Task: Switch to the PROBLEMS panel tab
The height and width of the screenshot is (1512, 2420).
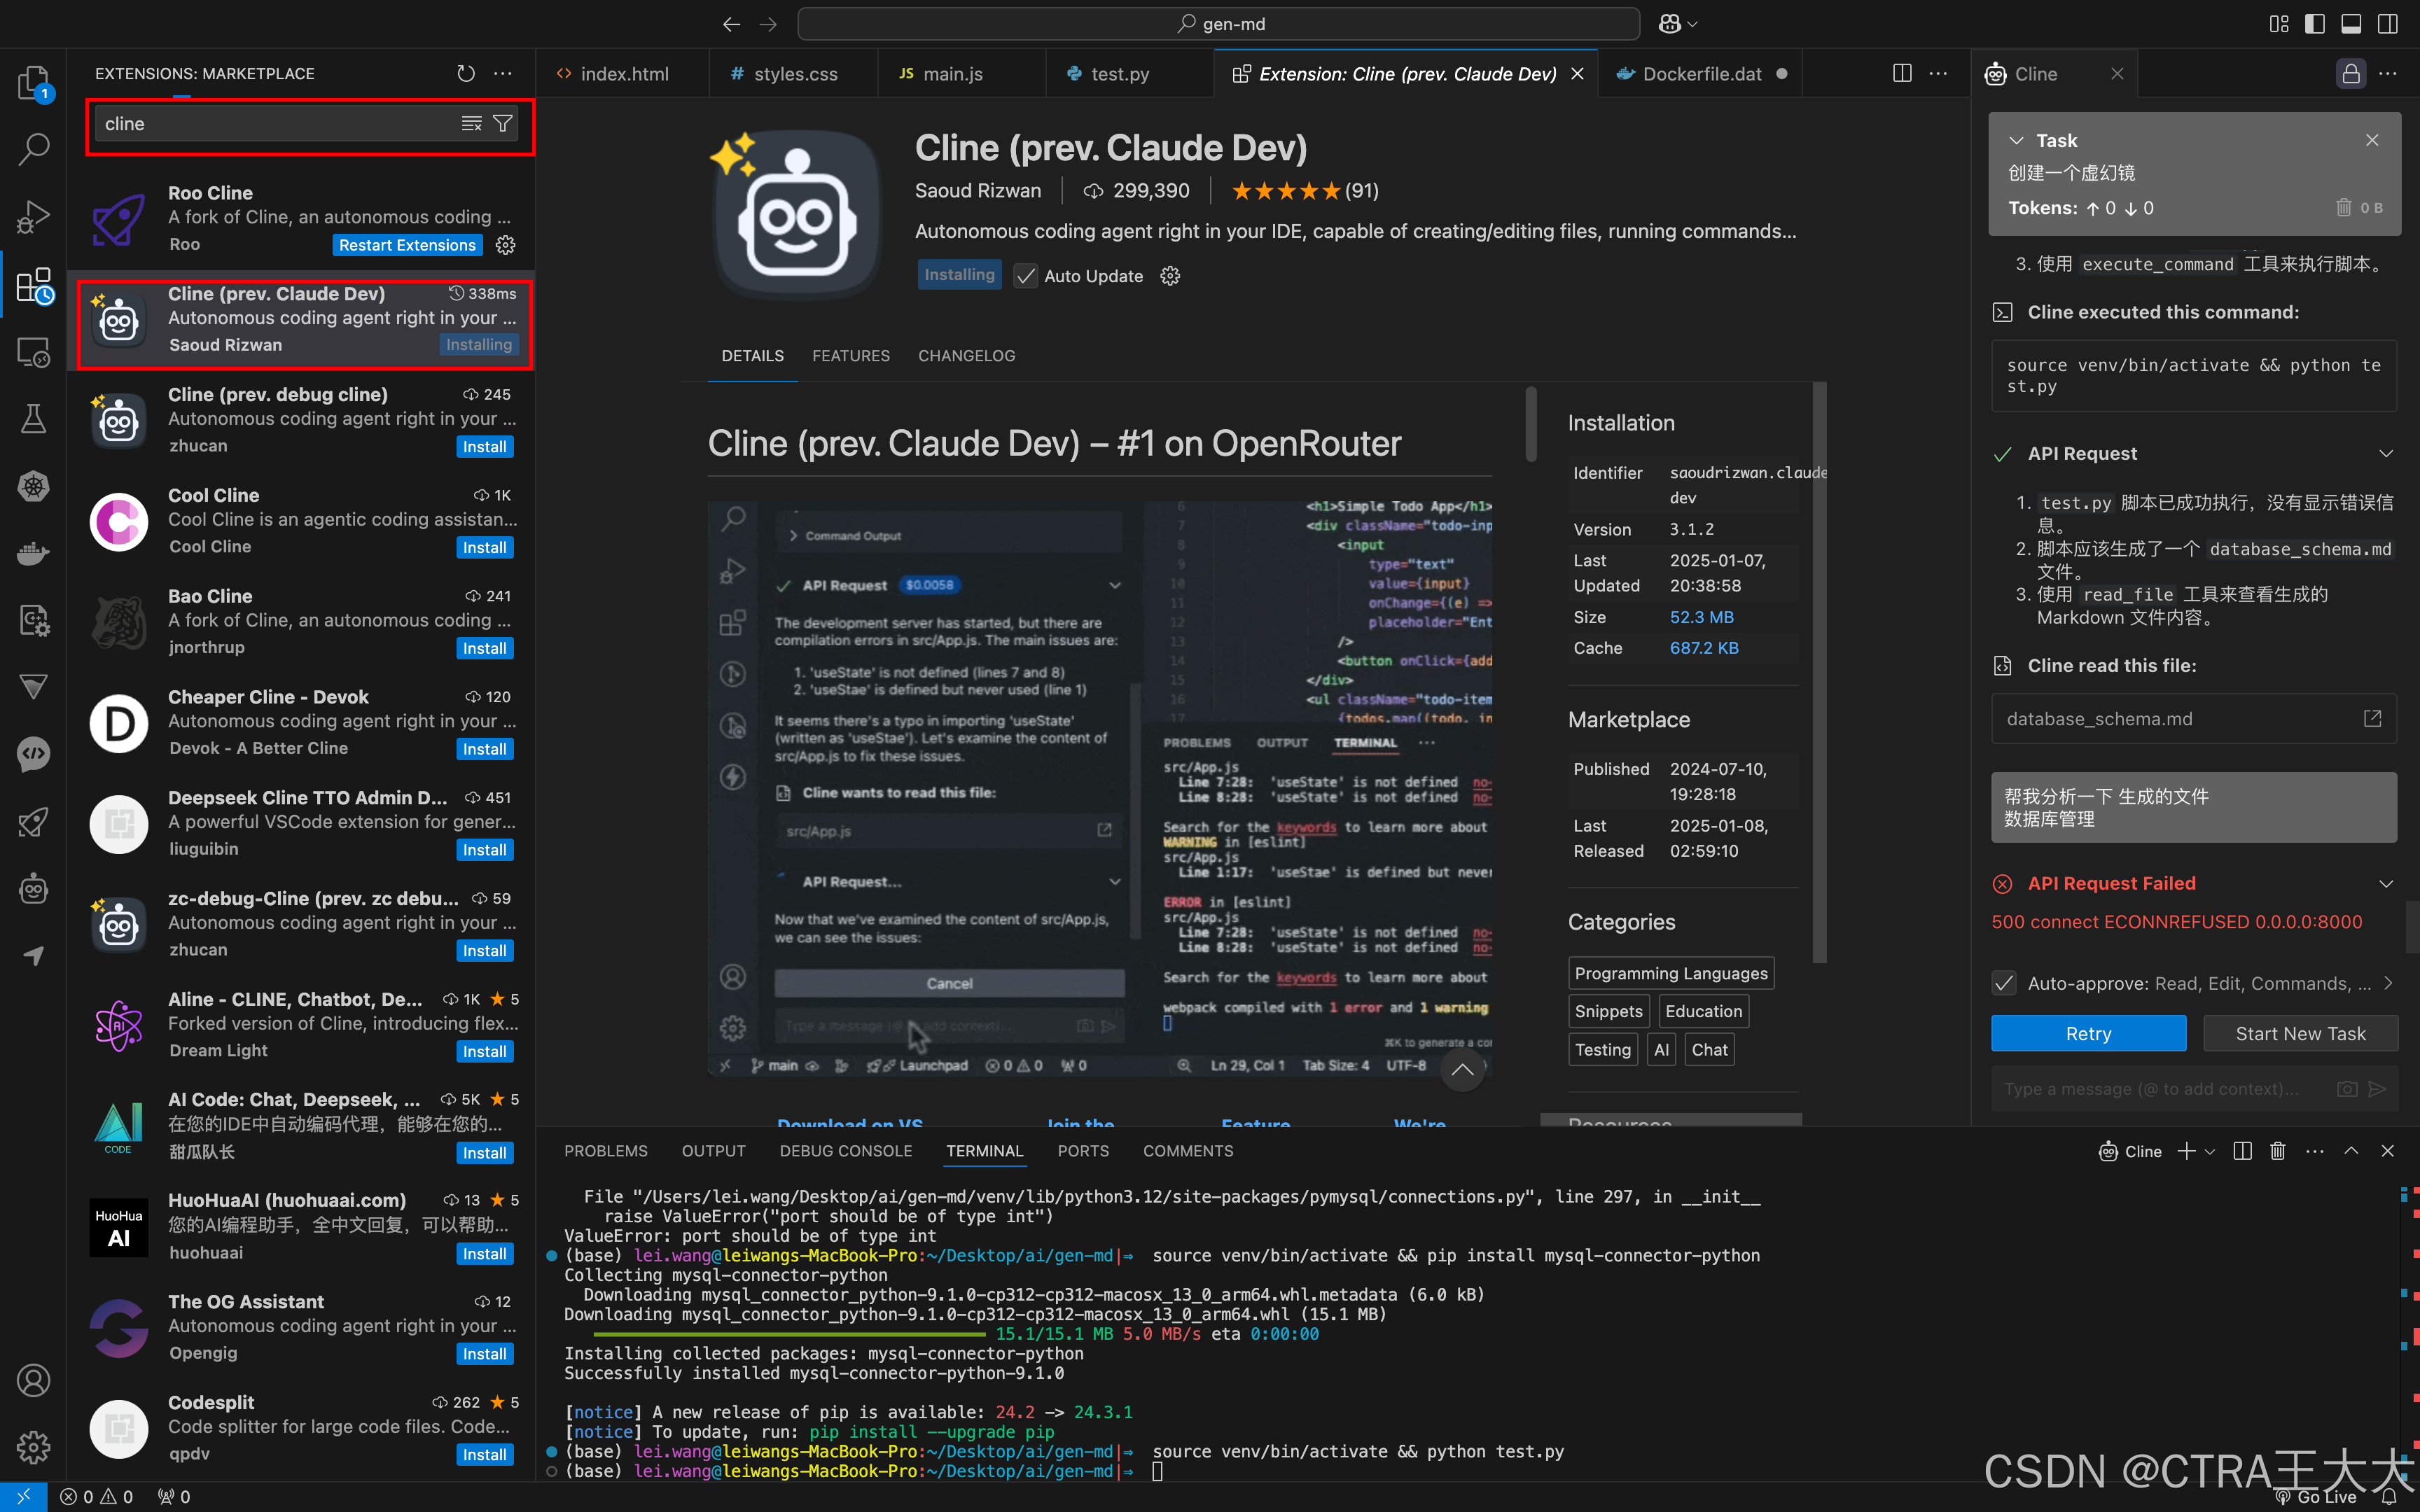Action: pos(605,1151)
